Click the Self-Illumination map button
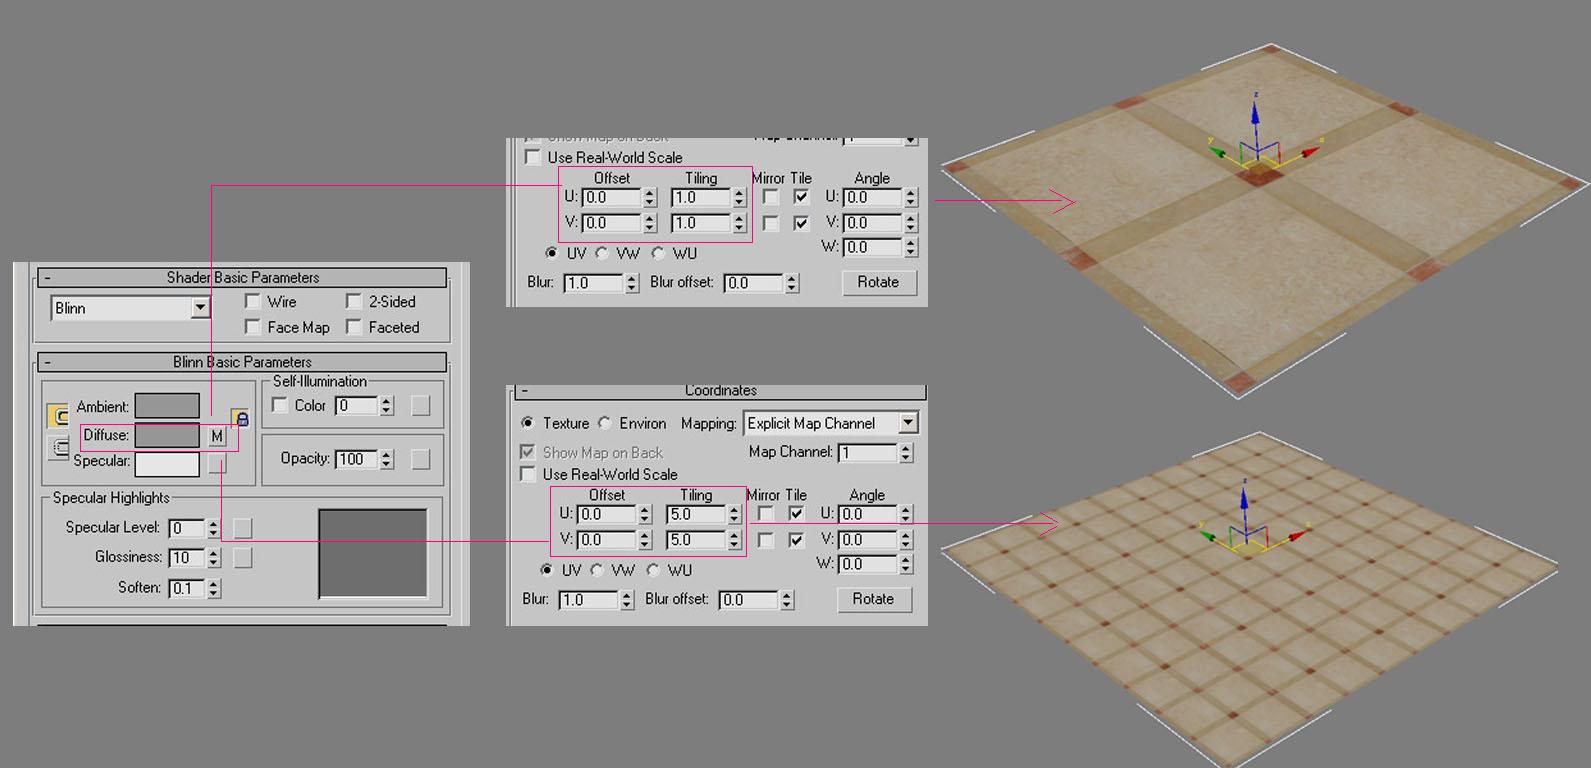 tap(421, 405)
